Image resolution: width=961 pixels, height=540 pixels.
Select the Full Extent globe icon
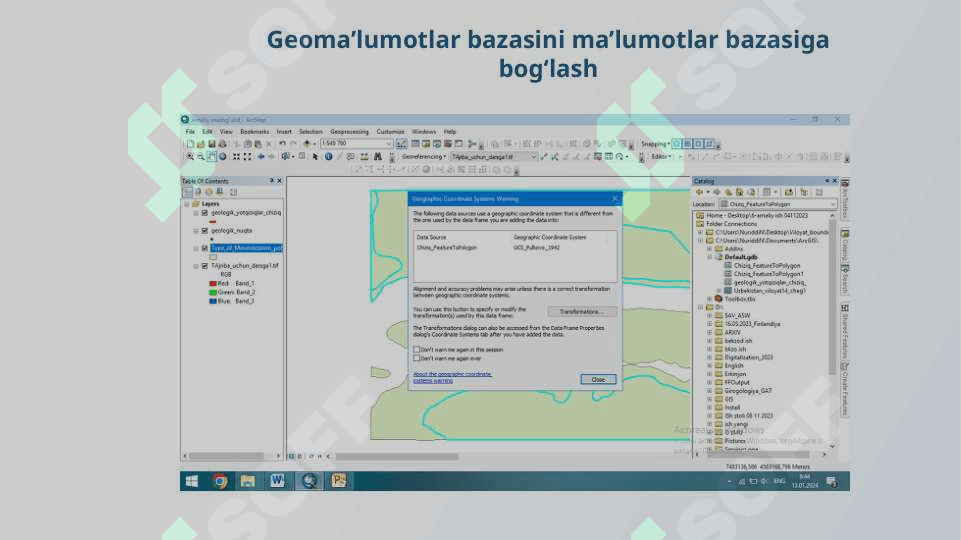tap(222, 157)
